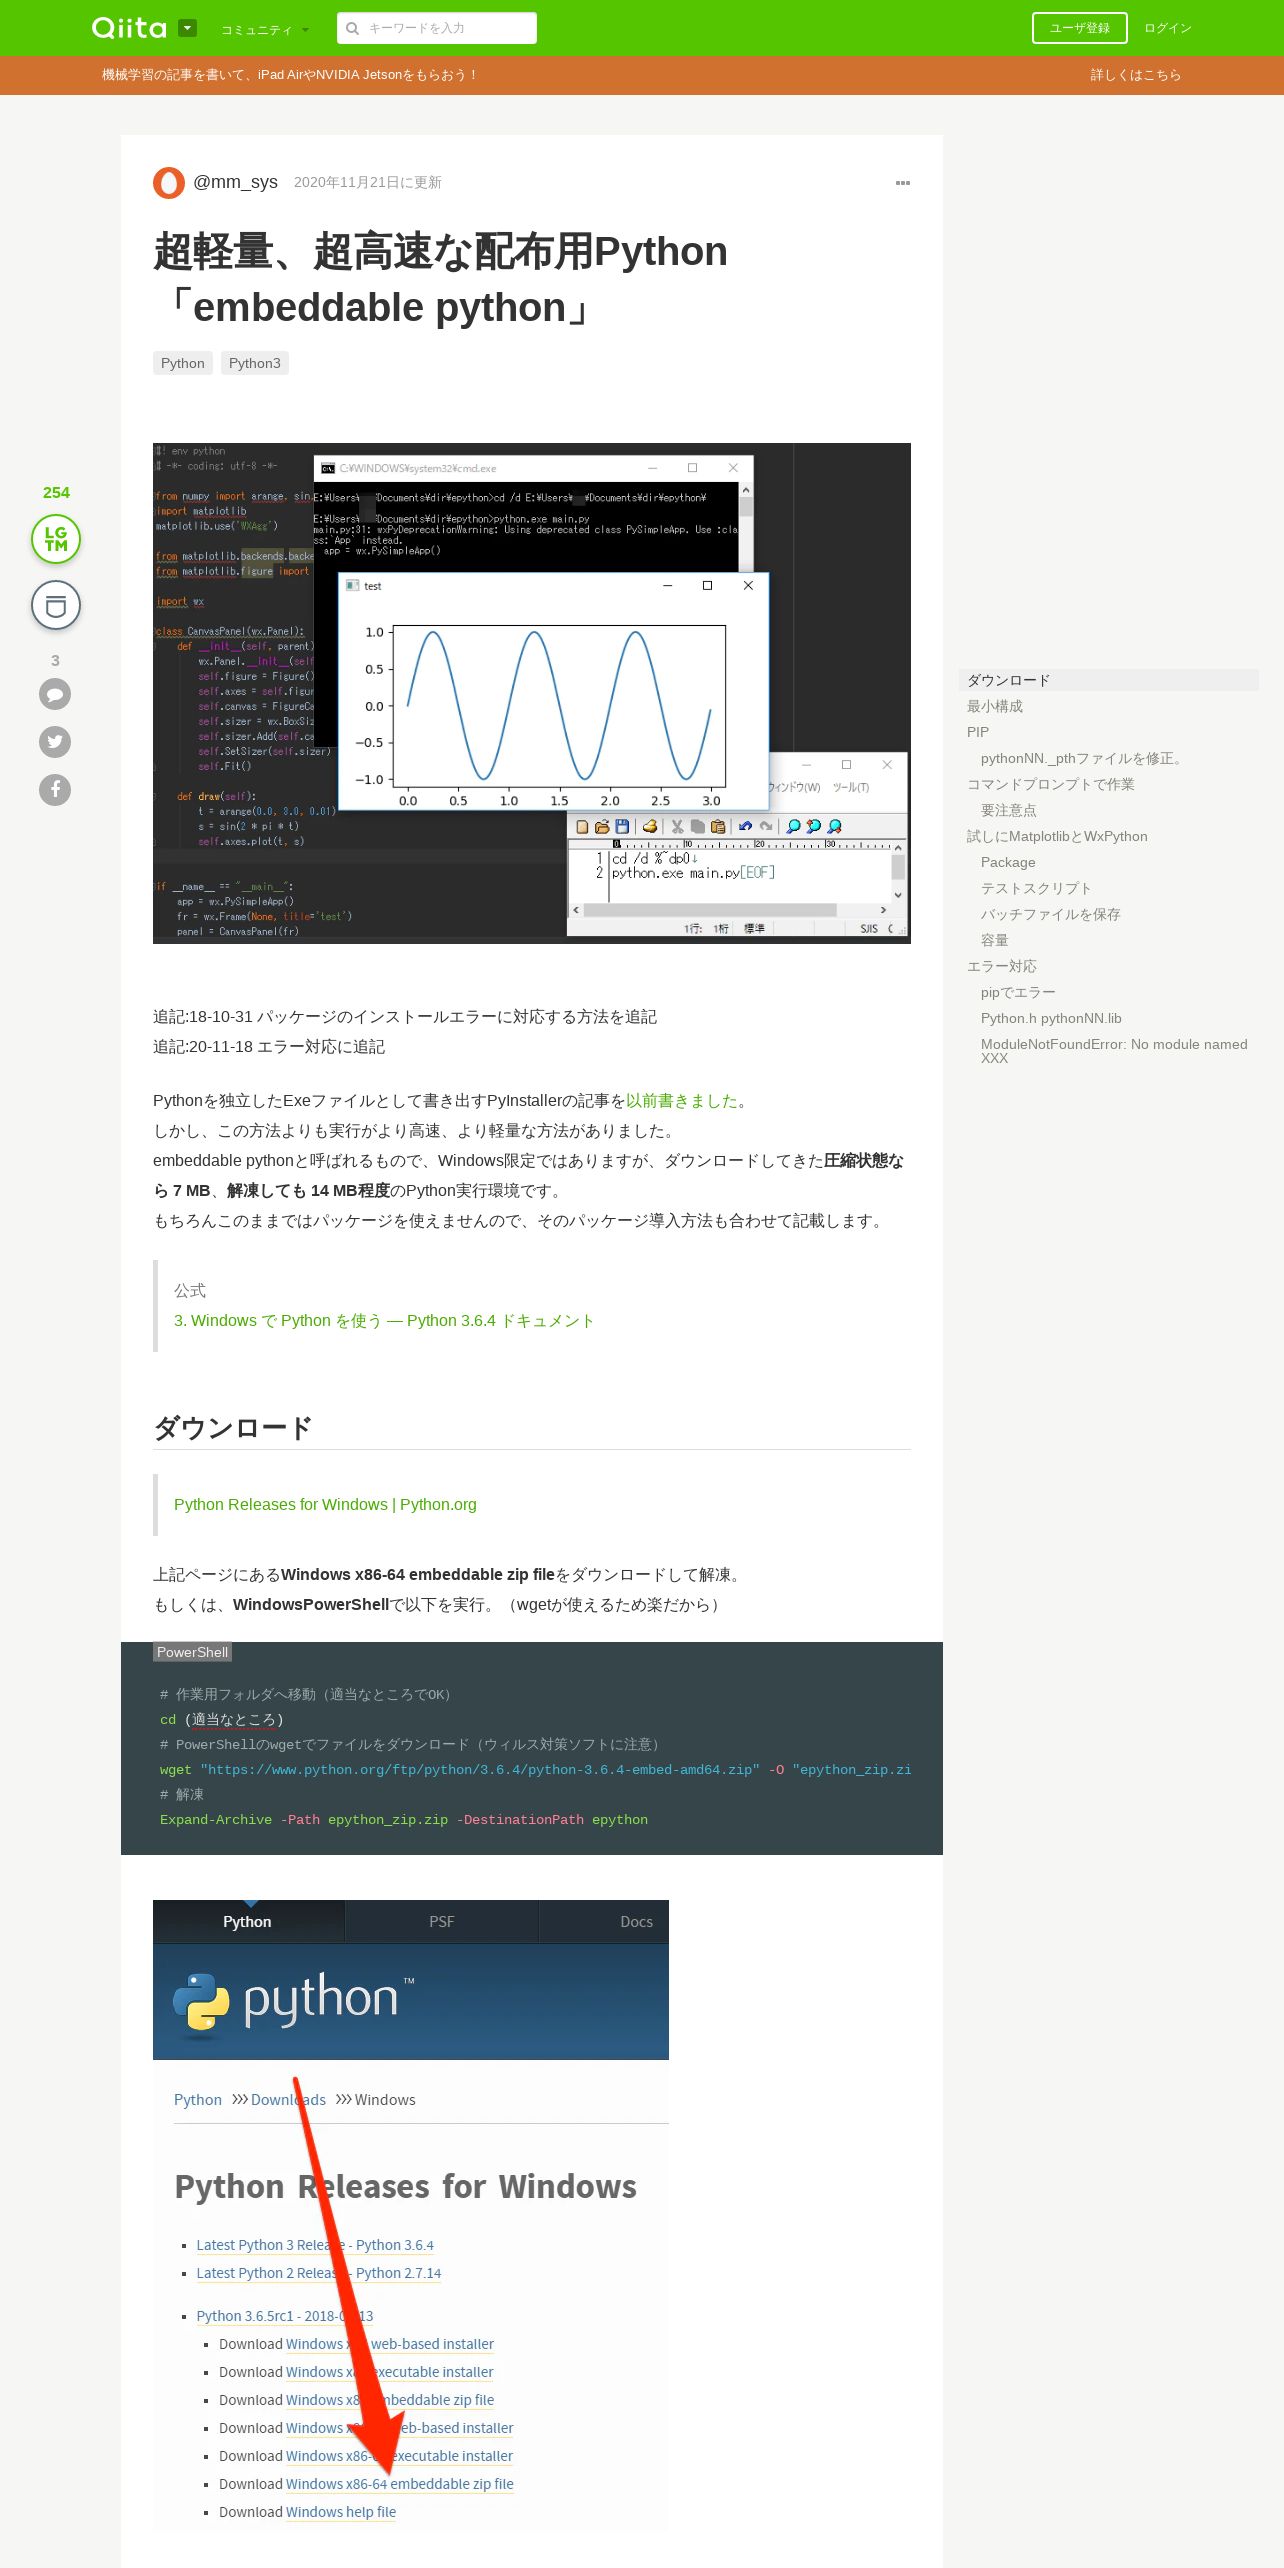This screenshot has height=2568, width=1284.
Task: Click the Qiita logo
Action: pyautogui.click(x=129, y=28)
